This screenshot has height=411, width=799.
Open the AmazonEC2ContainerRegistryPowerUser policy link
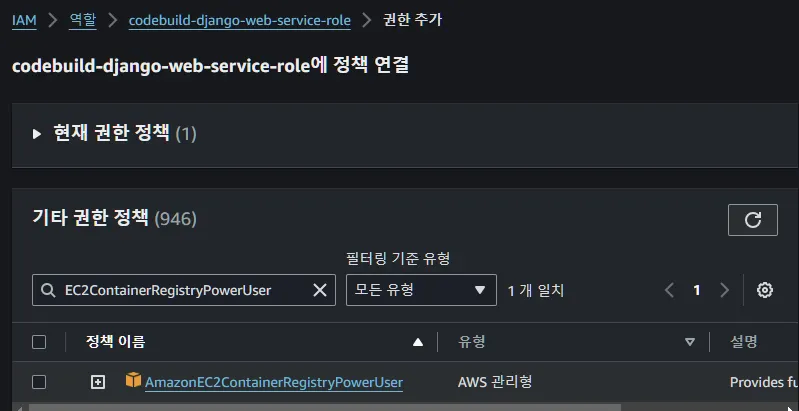(x=274, y=382)
